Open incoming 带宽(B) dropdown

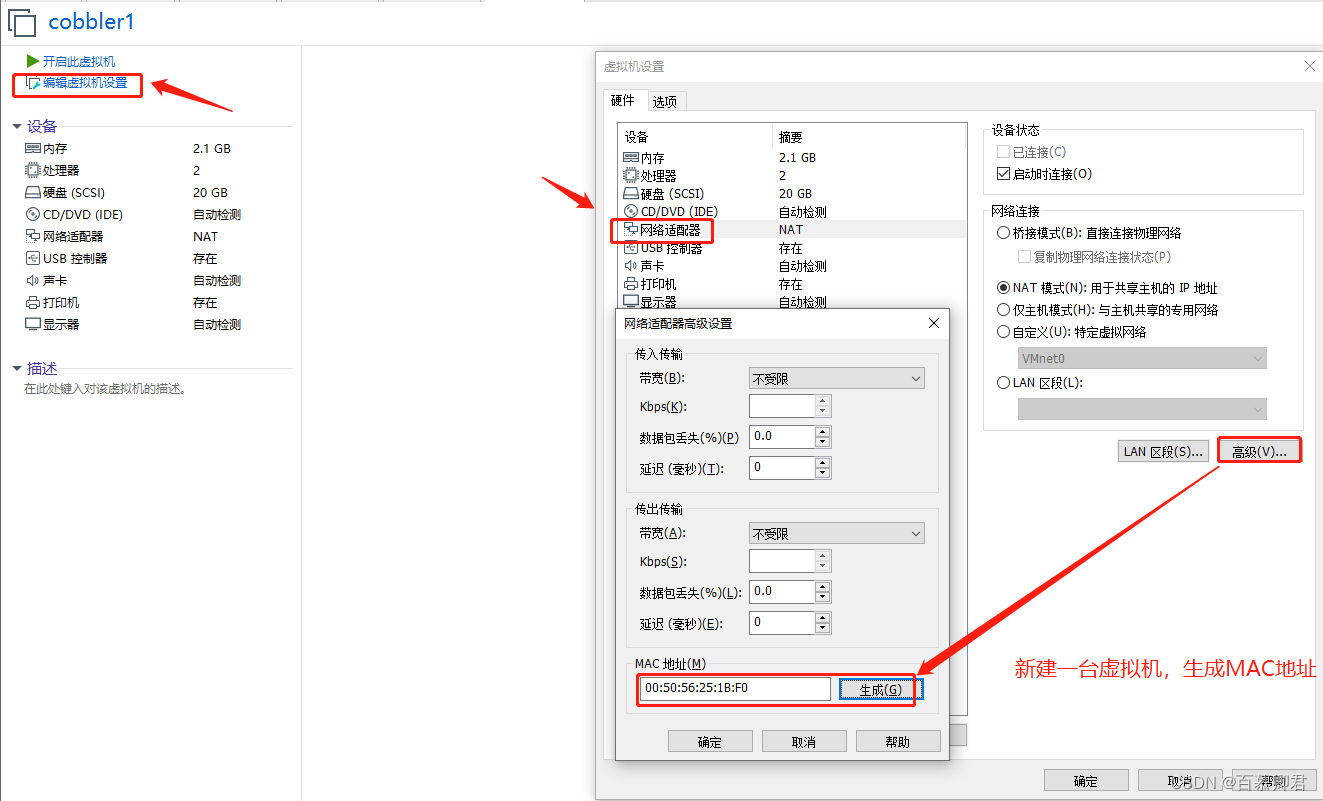click(836, 378)
